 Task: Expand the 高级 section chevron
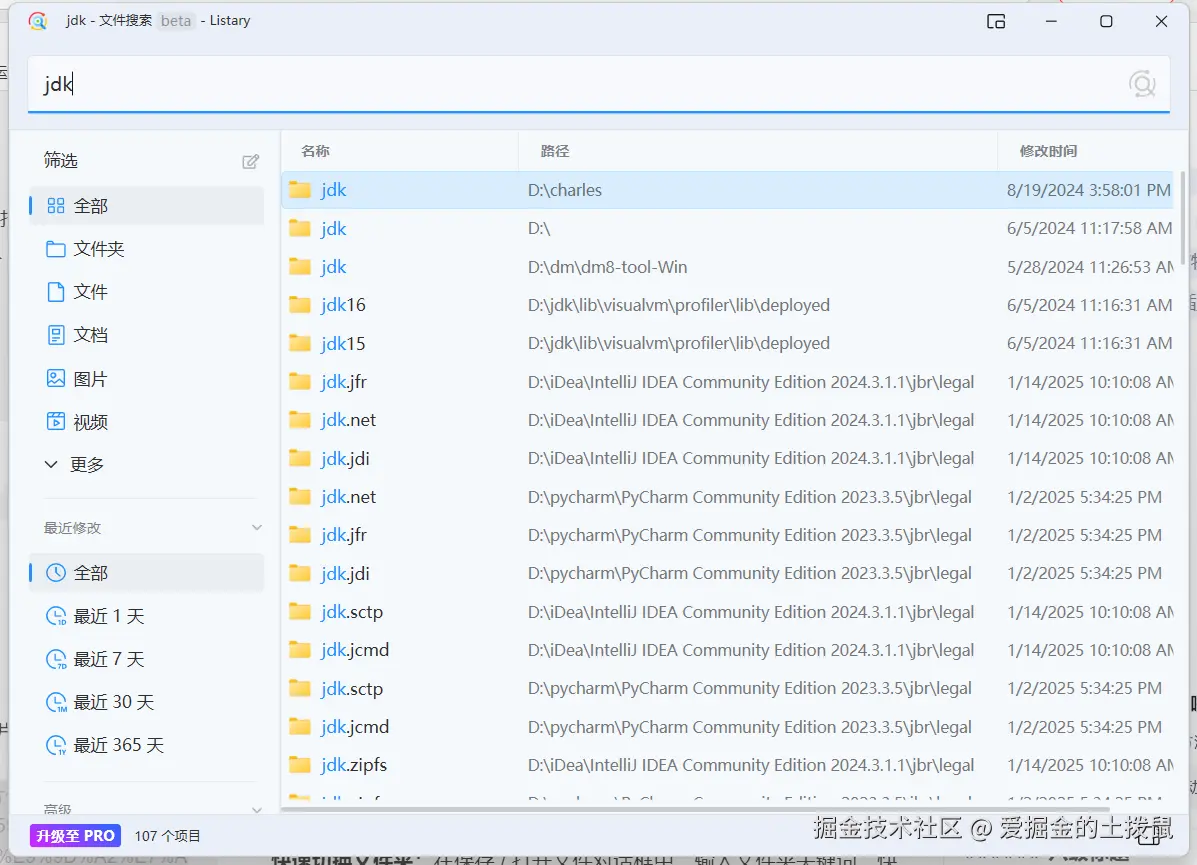point(256,809)
